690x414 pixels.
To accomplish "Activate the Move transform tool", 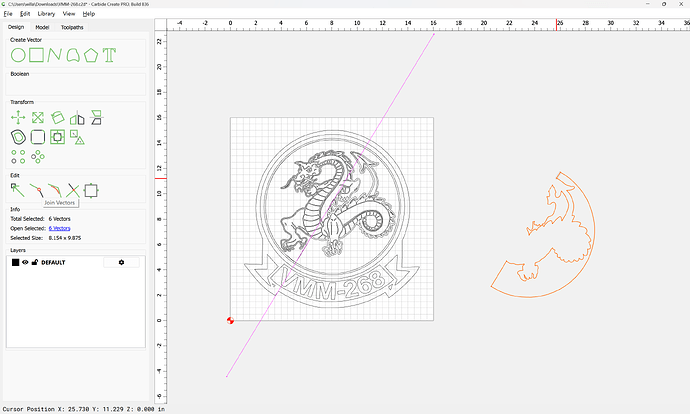I will (x=17, y=118).
